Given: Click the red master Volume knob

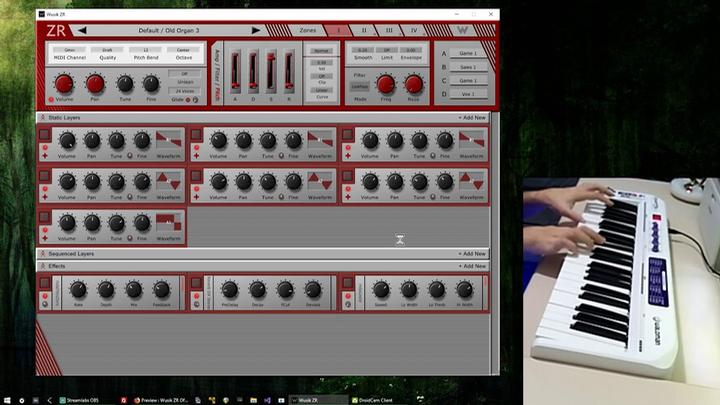Looking at the screenshot, I should 64,84.
